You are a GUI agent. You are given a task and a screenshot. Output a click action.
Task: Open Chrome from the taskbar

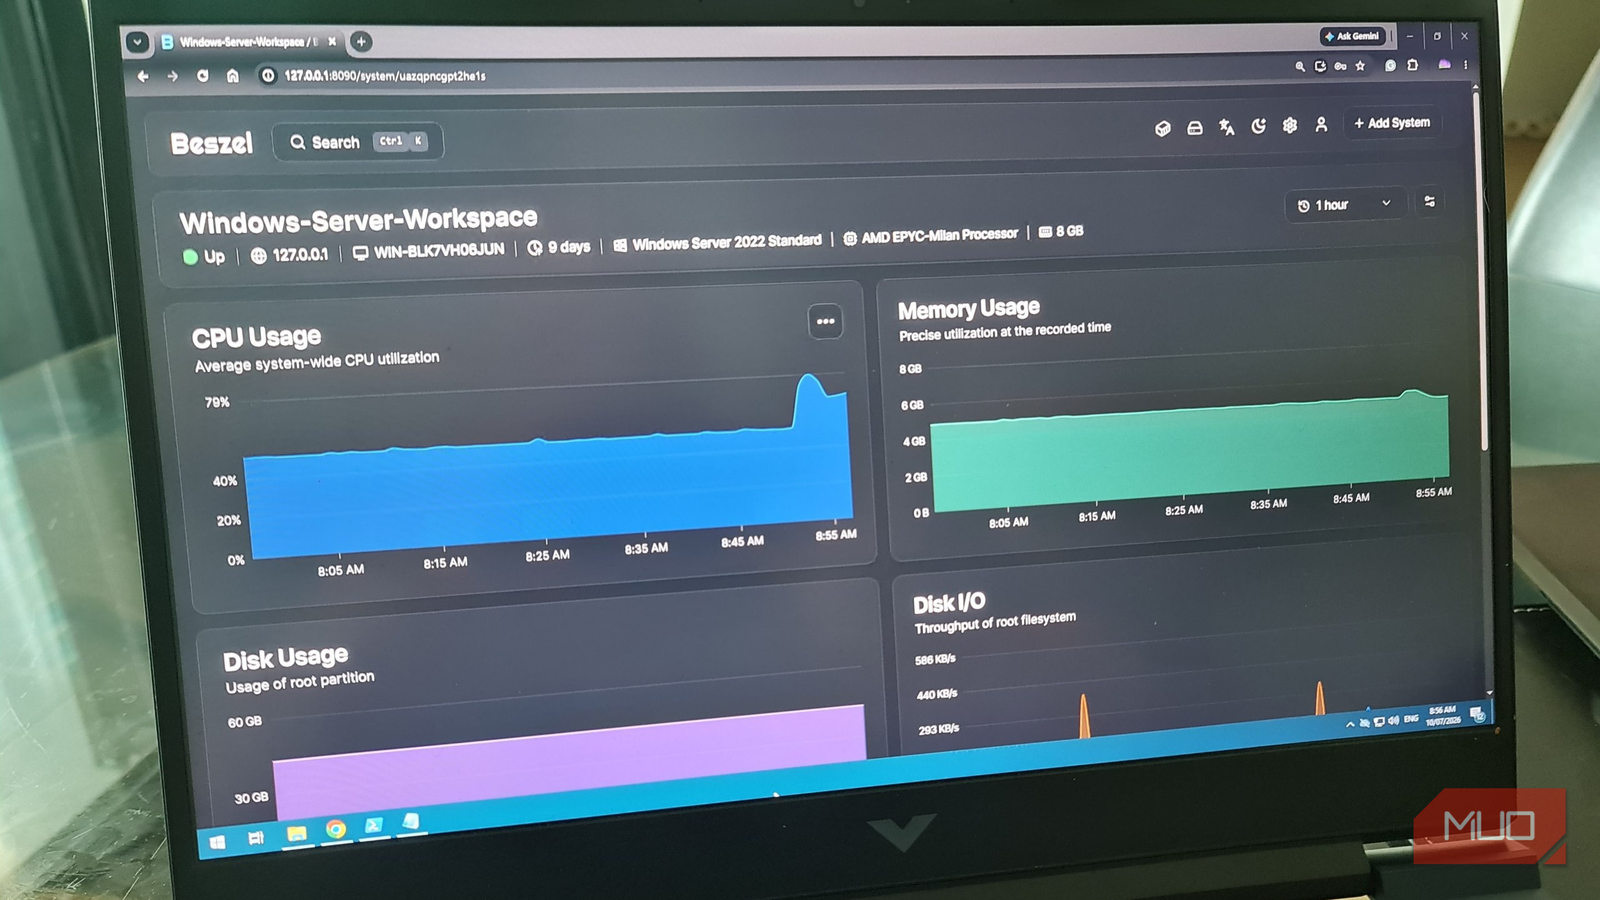(x=335, y=829)
